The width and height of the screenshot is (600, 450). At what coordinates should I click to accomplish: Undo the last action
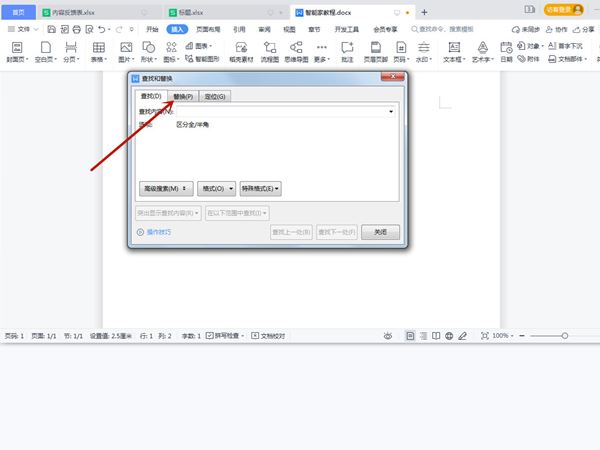point(101,29)
